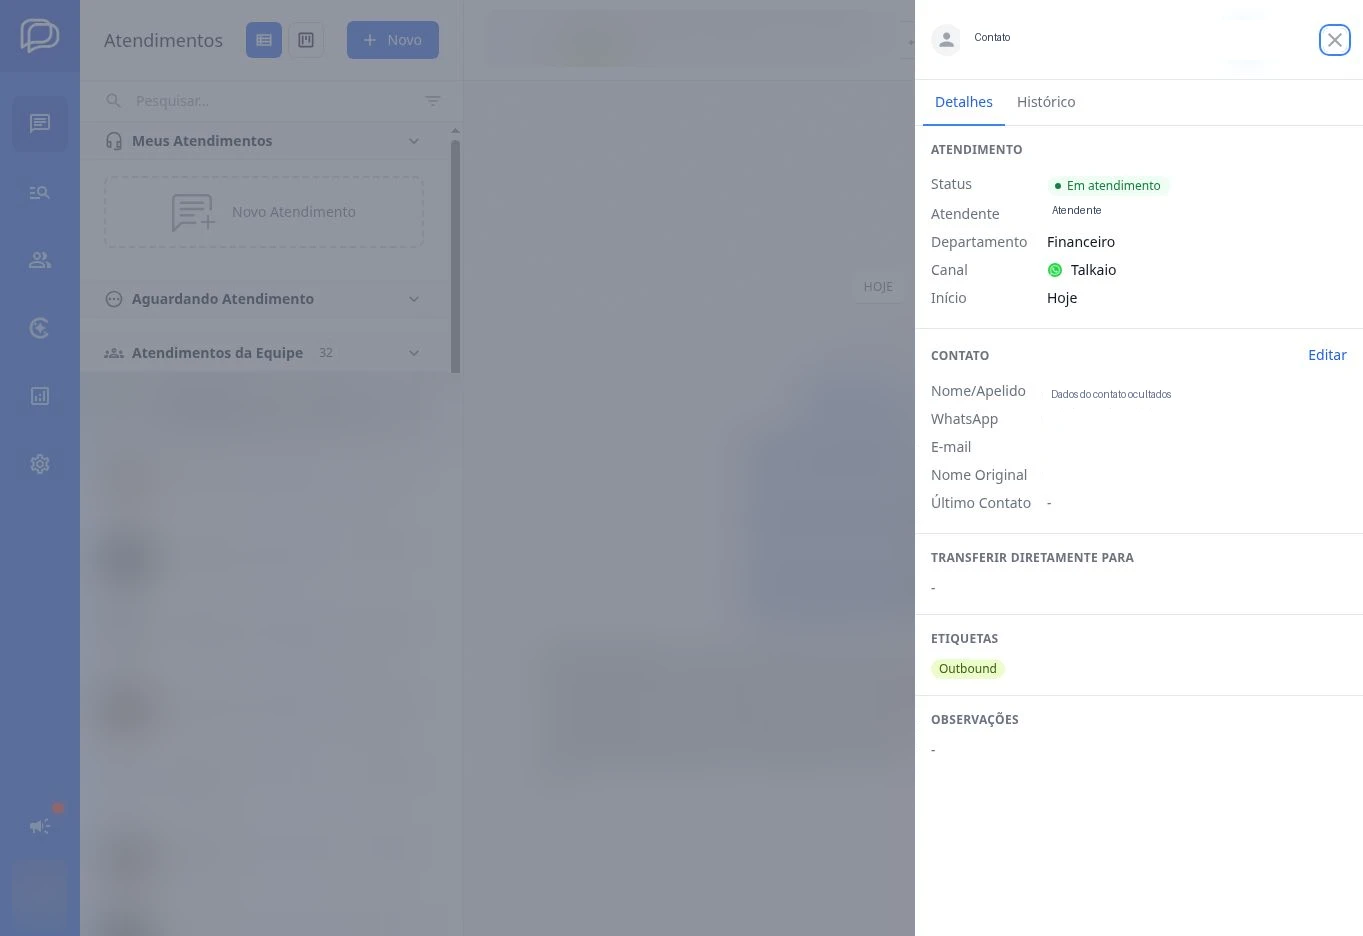Open the automation sidebar icon
The height and width of the screenshot is (936, 1363).
tap(40, 328)
